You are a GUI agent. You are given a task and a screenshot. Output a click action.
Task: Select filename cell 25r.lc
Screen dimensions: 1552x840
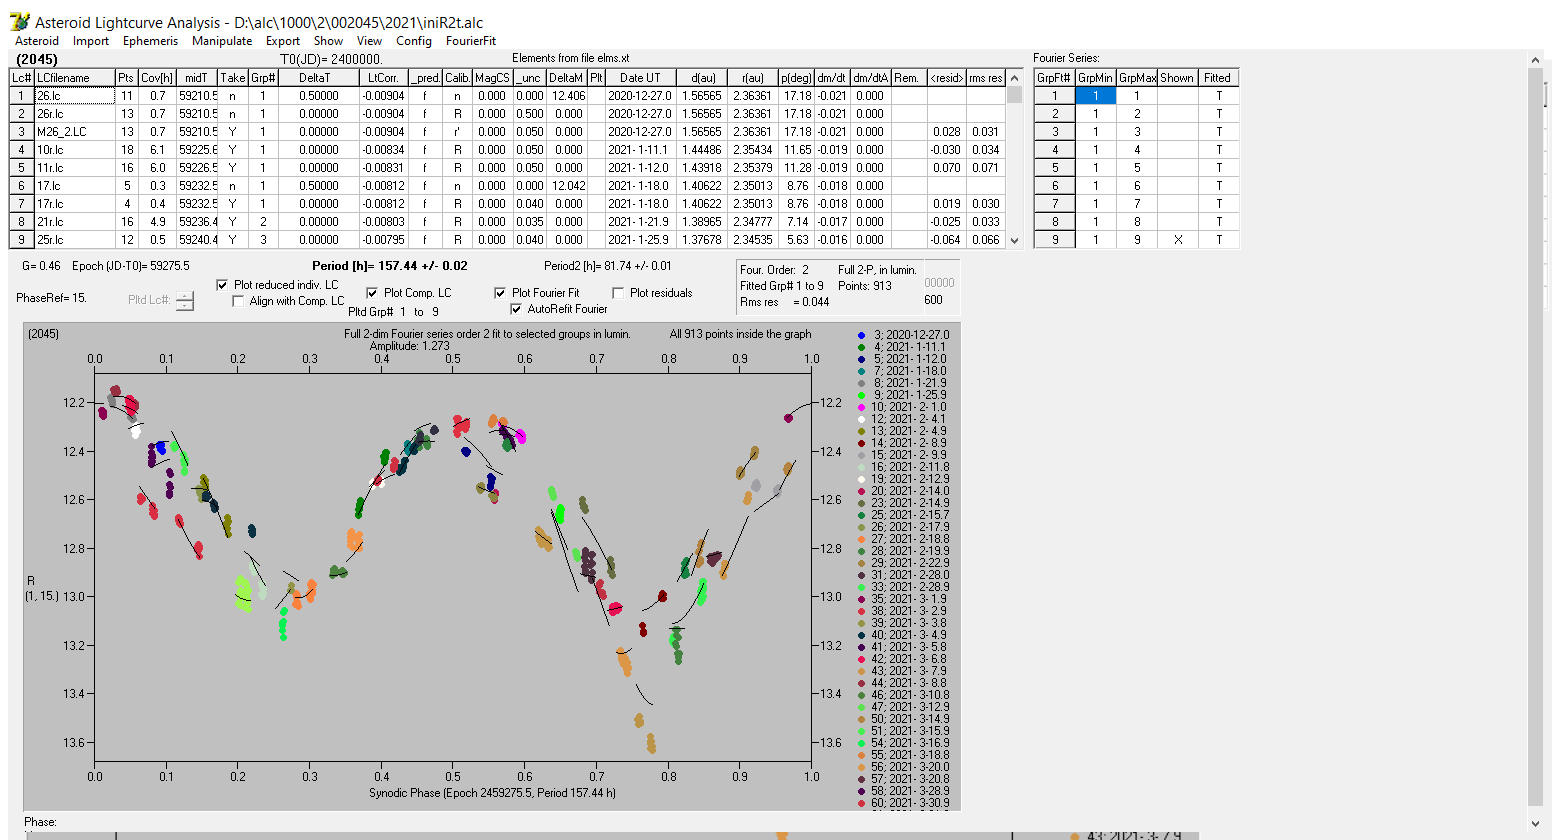tap(74, 240)
